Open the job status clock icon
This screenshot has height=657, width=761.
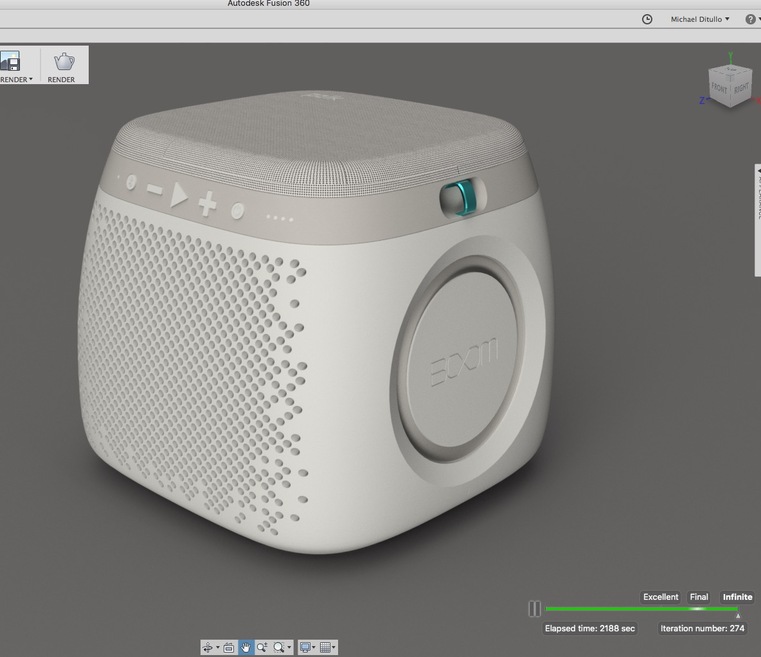[x=647, y=19]
